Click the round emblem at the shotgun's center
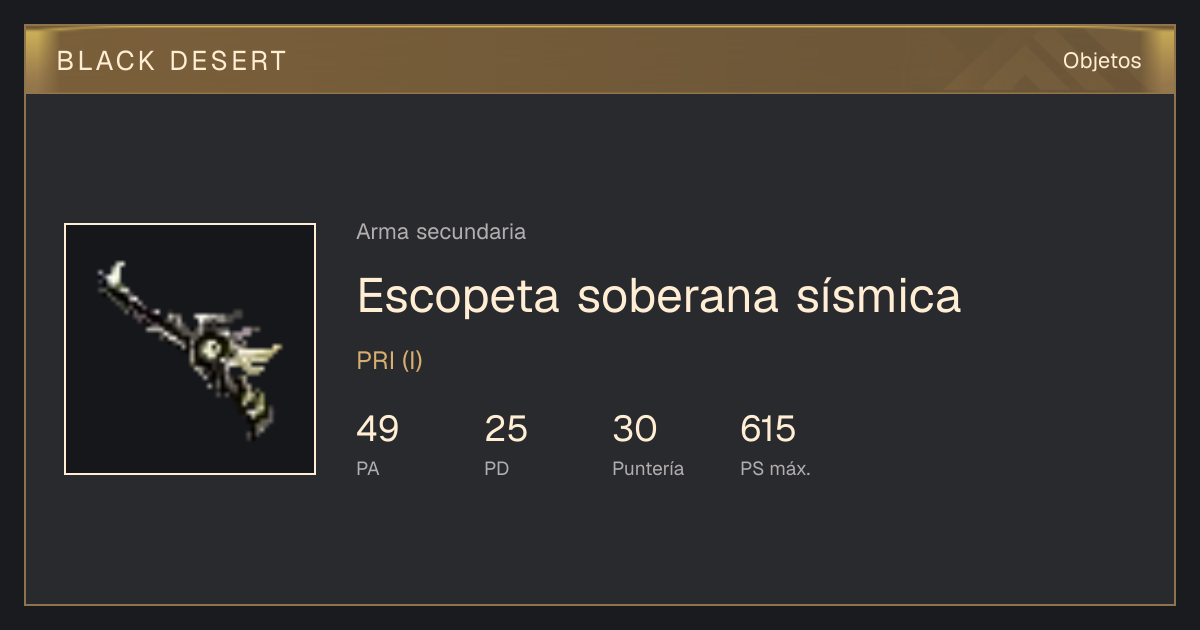 pyautogui.click(x=211, y=349)
